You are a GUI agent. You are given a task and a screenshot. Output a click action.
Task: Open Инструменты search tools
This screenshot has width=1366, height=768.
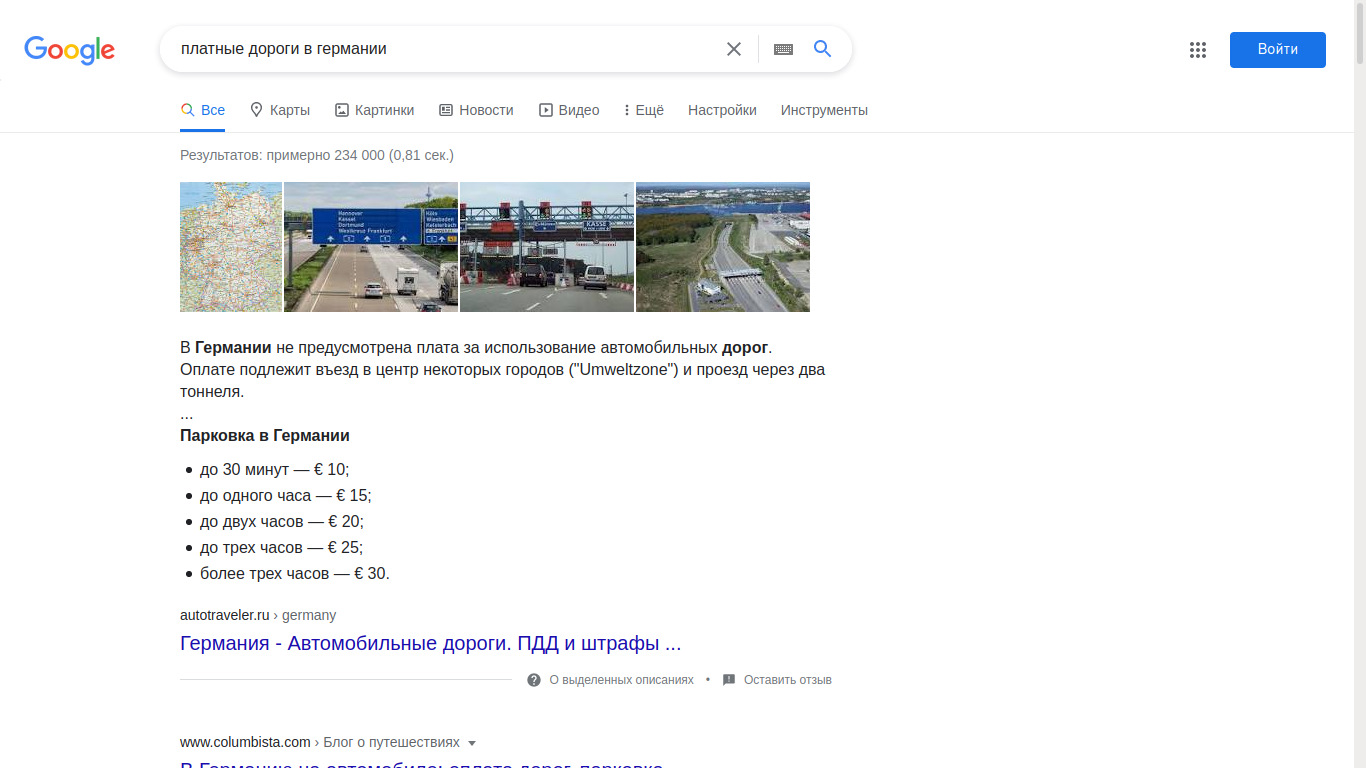pyautogui.click(x=824, y=110)
